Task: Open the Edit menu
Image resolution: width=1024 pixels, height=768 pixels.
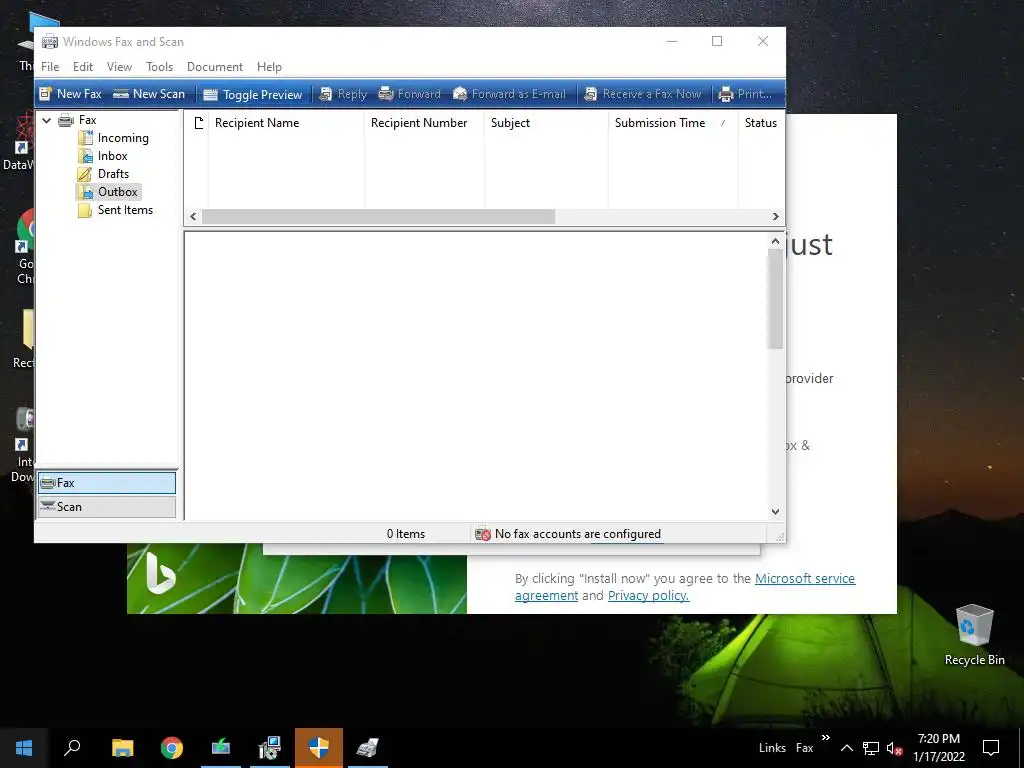Action: tap(82, 67)
